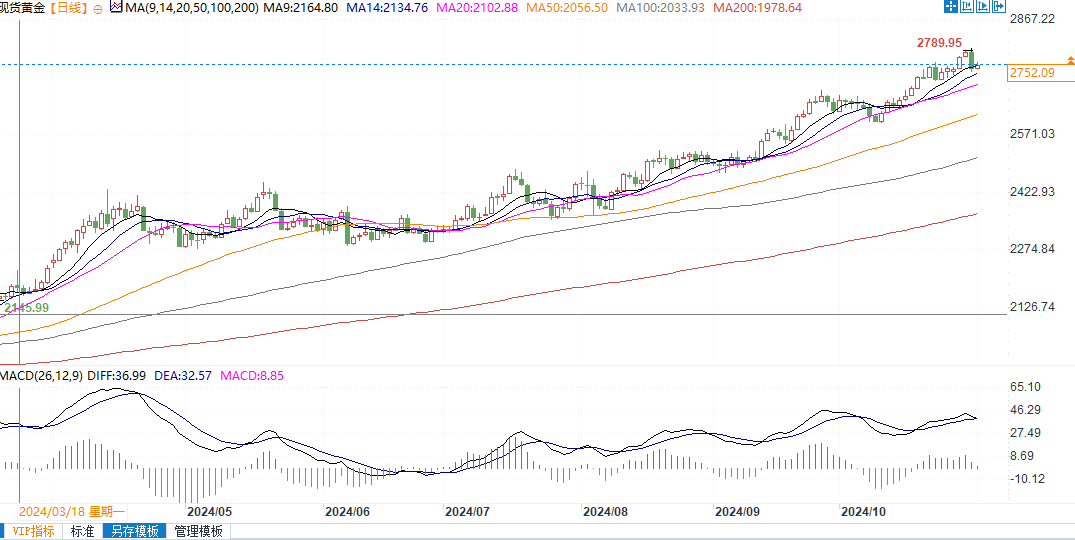The height and width of the screenshot is (540, 1075).
Task: Click the 2024/08 mark on time axis
Action: pyautogui.click(x=605, y=511)
